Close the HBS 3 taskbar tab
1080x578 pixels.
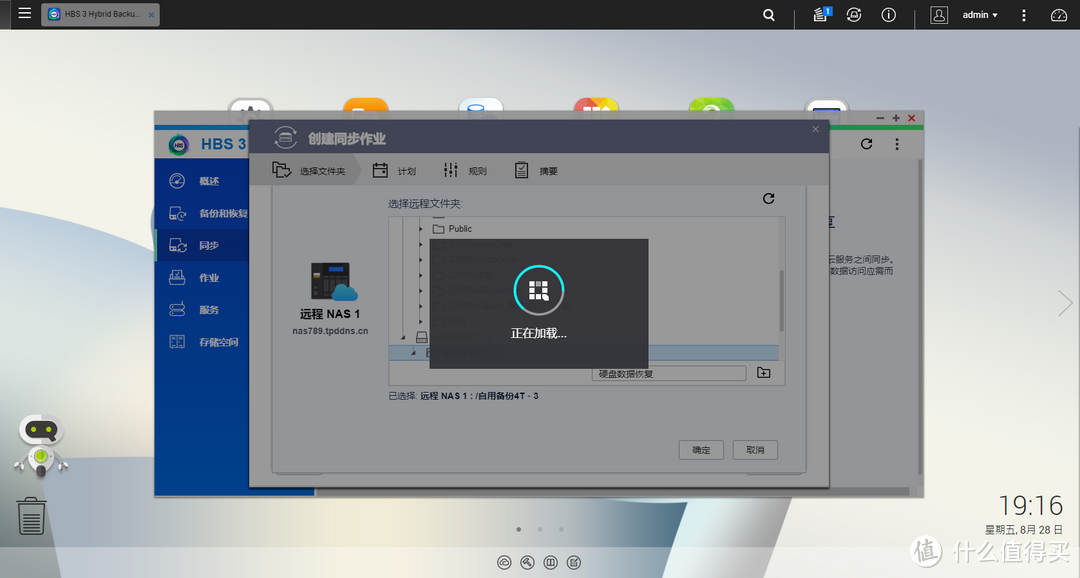pyautogui.click(x=152, y=15)
